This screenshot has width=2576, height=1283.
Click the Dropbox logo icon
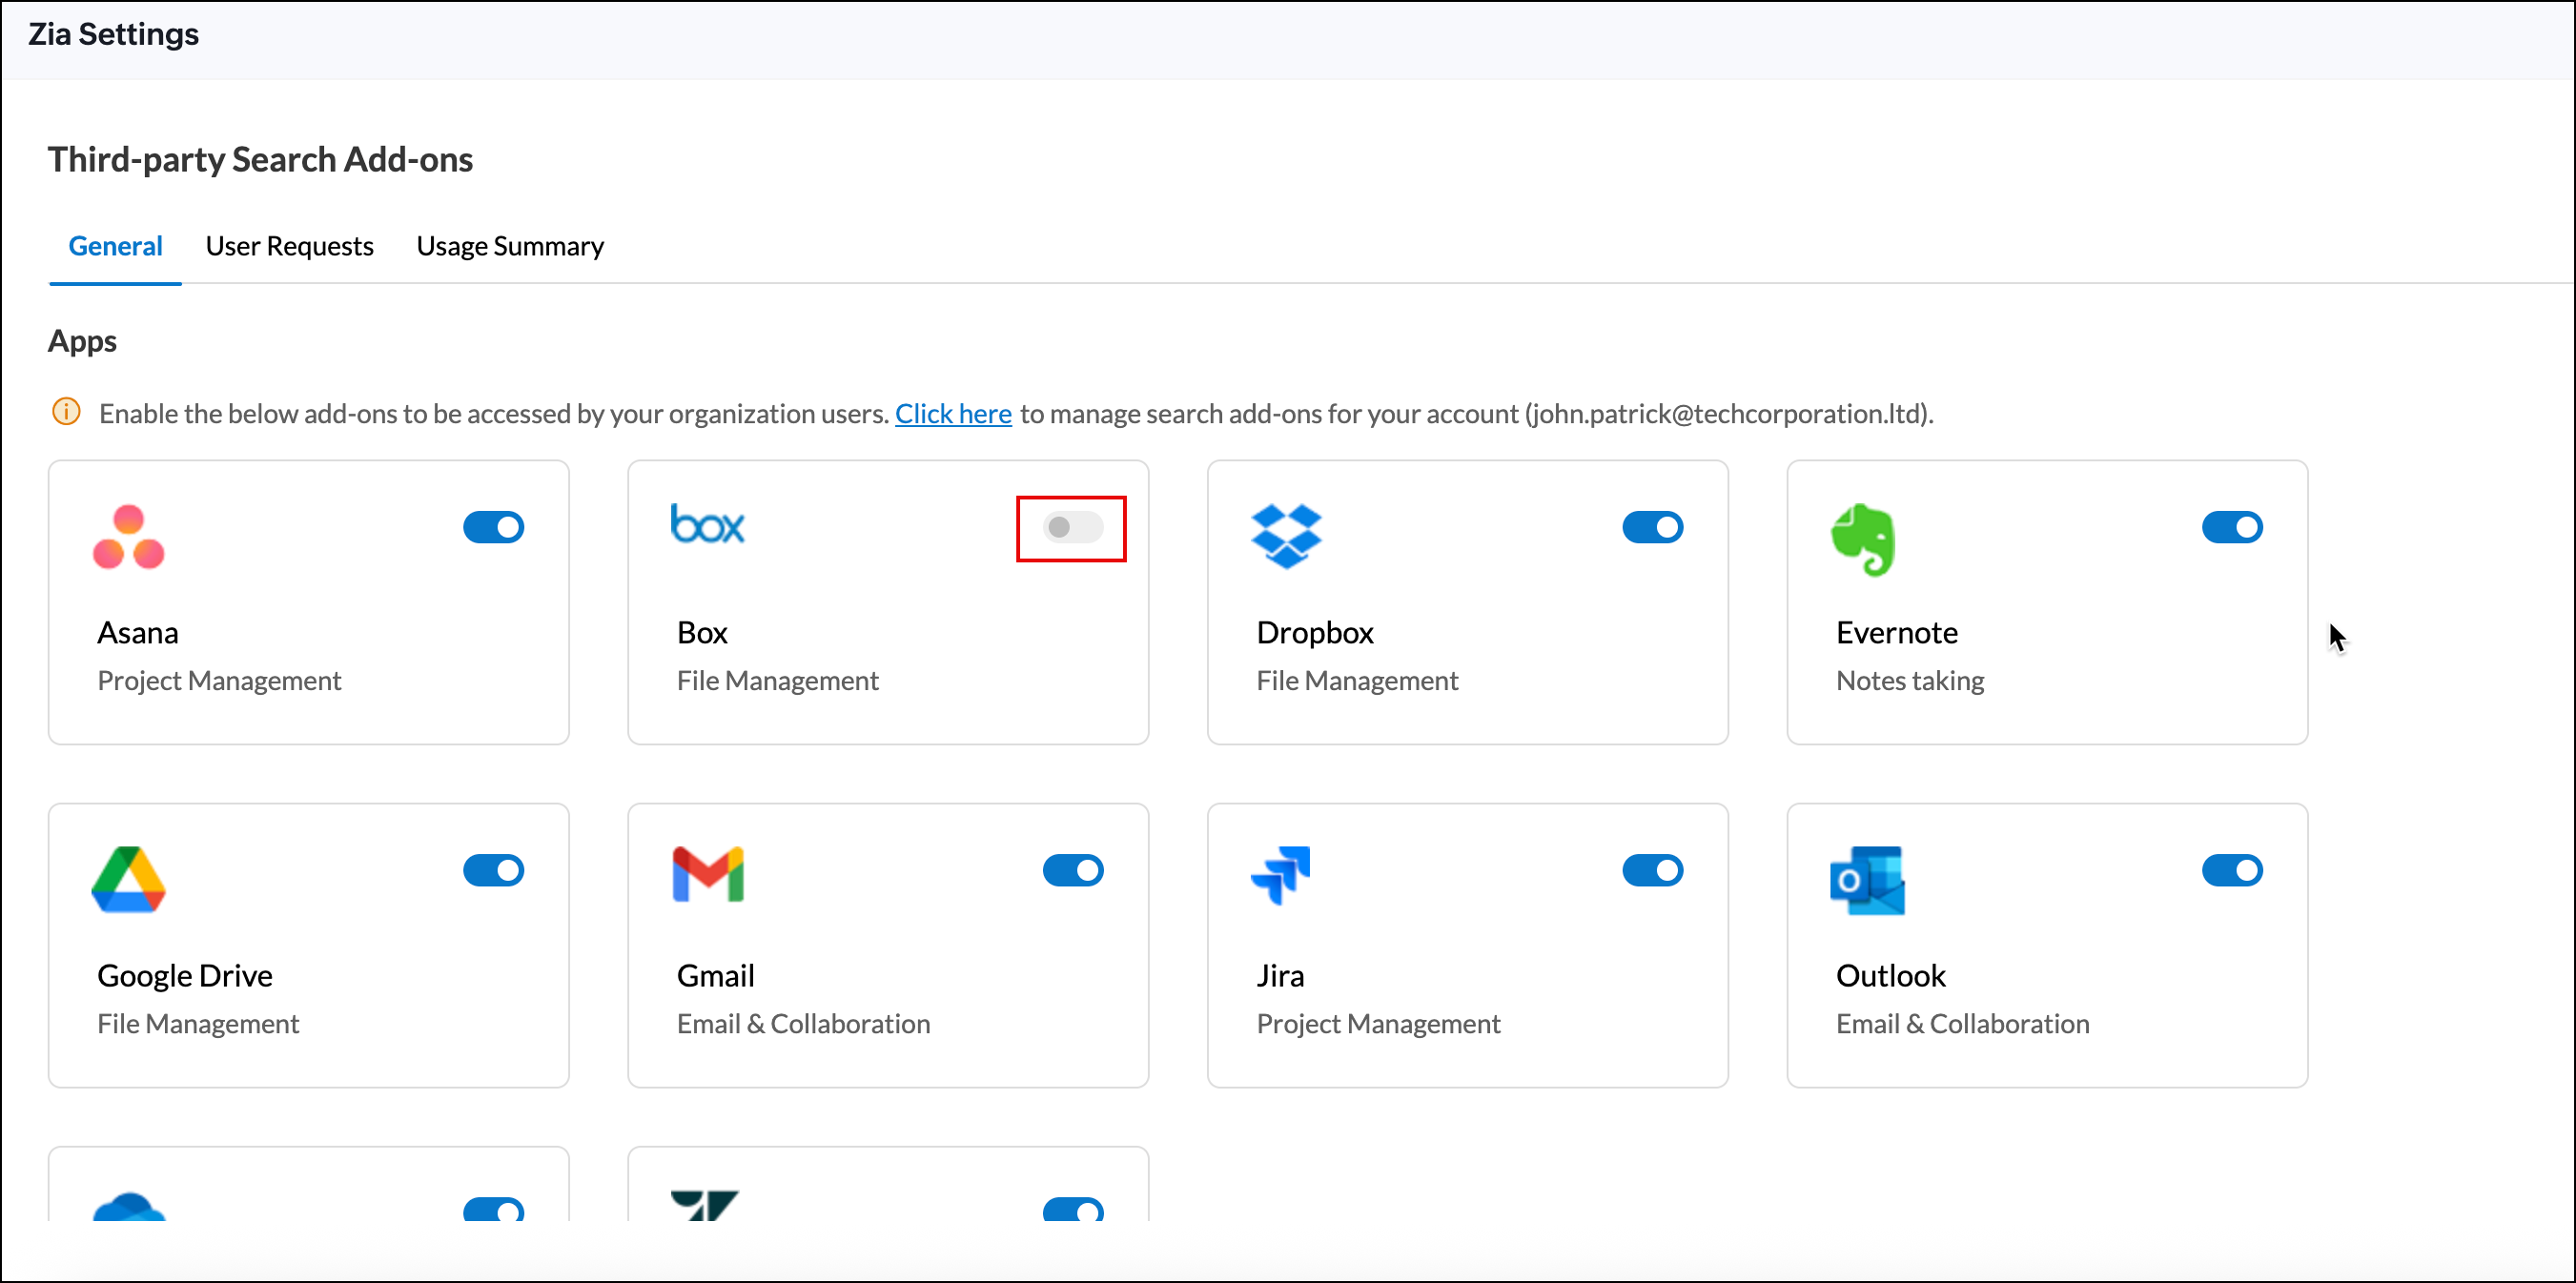pos(1286,537)
